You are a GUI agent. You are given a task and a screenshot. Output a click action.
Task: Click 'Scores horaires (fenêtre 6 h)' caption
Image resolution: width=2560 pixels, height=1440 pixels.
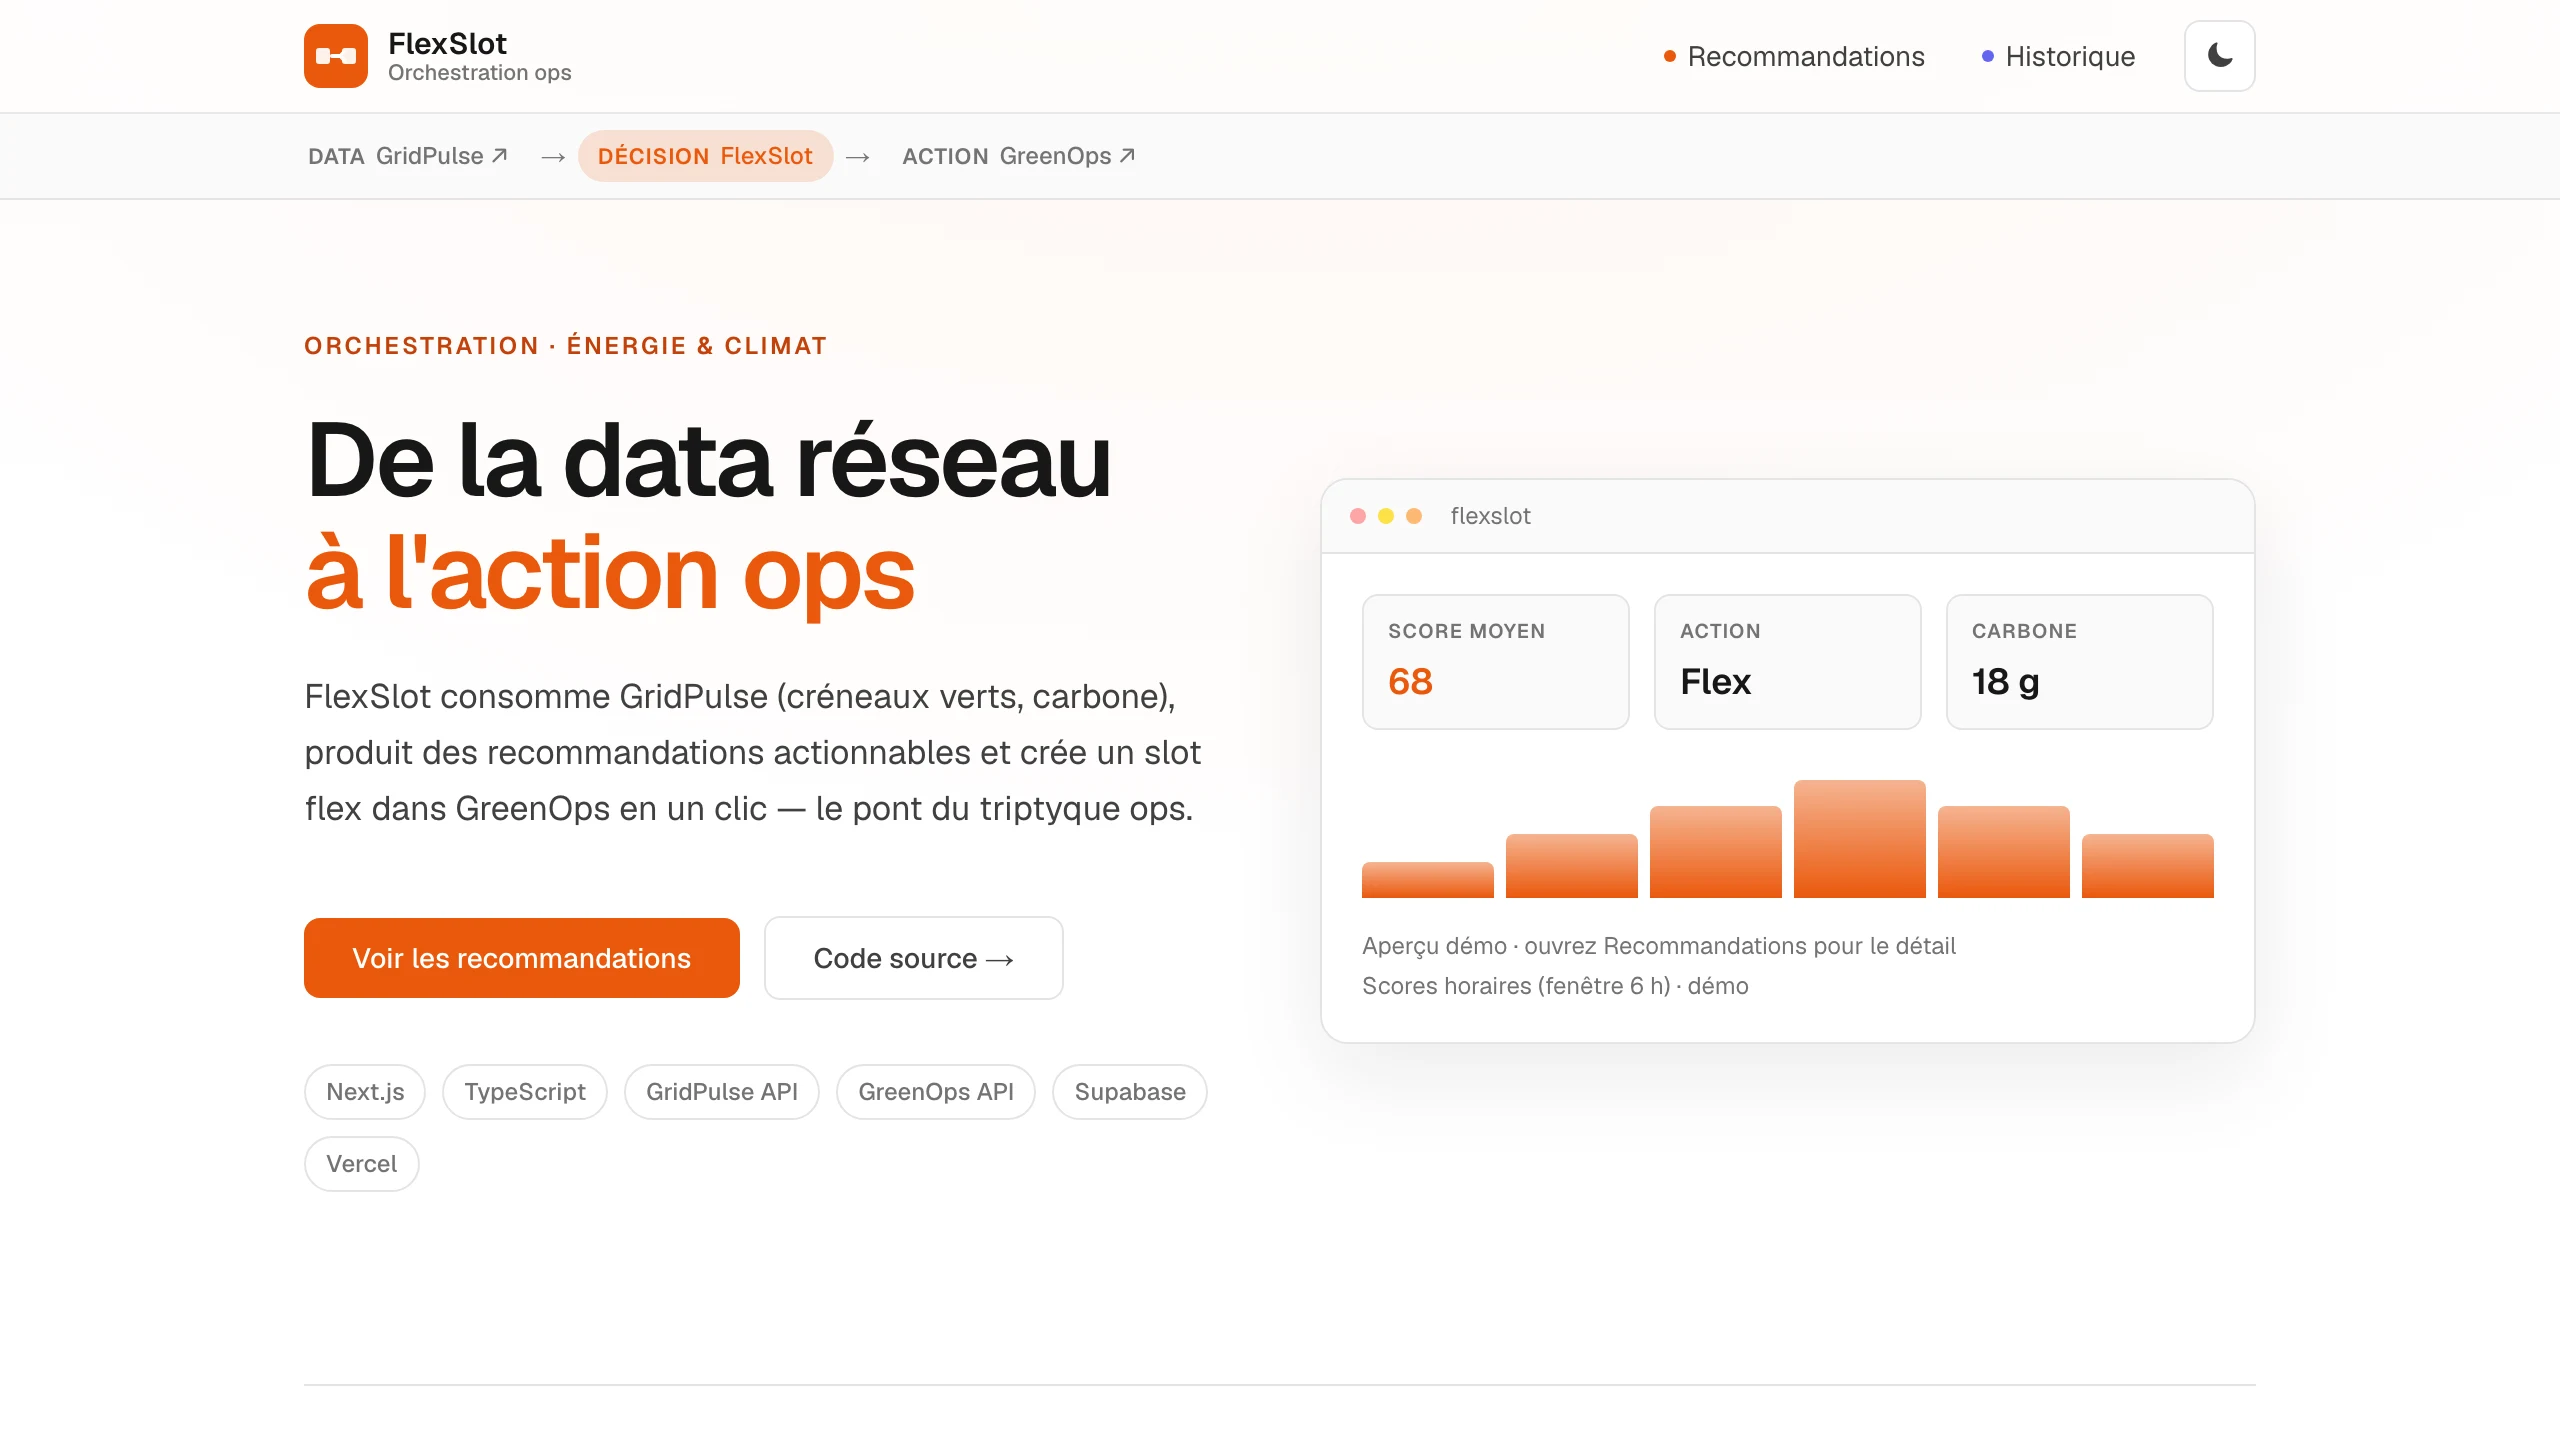[1555, 986]
